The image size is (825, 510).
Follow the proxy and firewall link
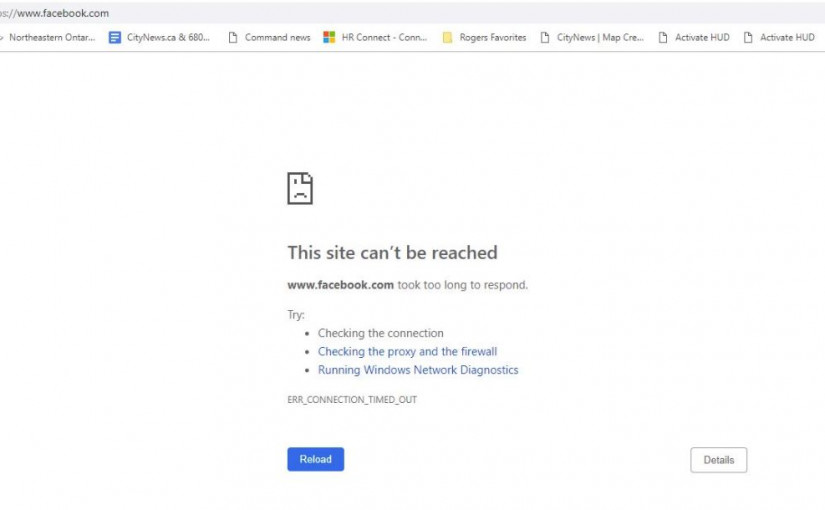coord(407,352)
